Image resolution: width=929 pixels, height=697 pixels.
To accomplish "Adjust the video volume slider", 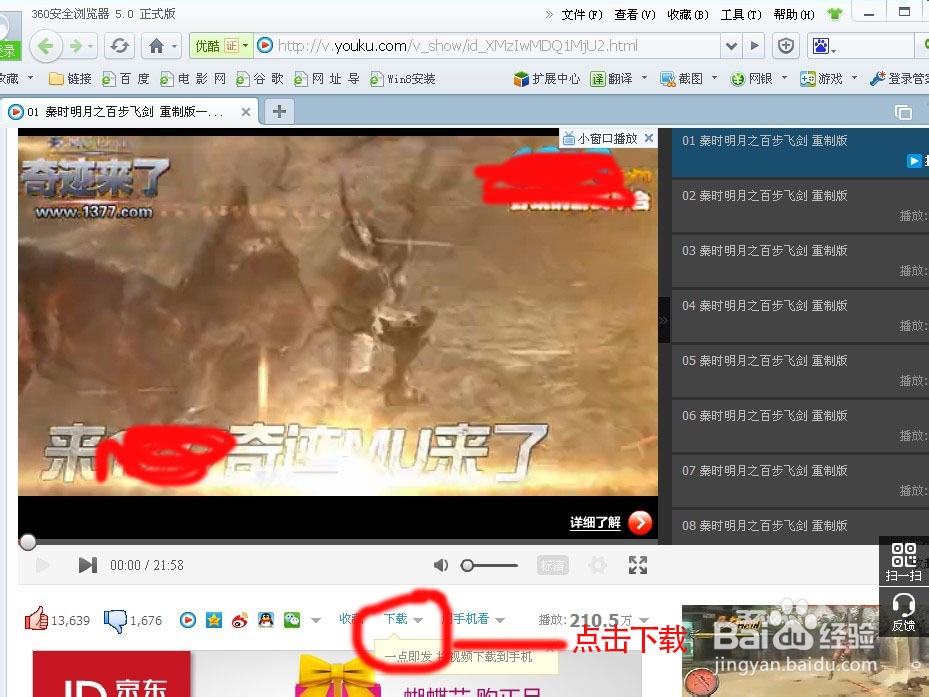I will 489,565.
